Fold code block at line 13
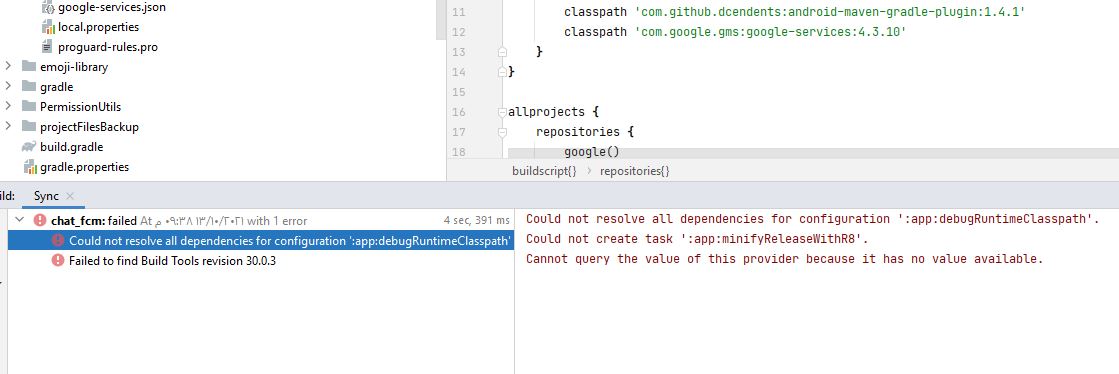 point(502,52)
